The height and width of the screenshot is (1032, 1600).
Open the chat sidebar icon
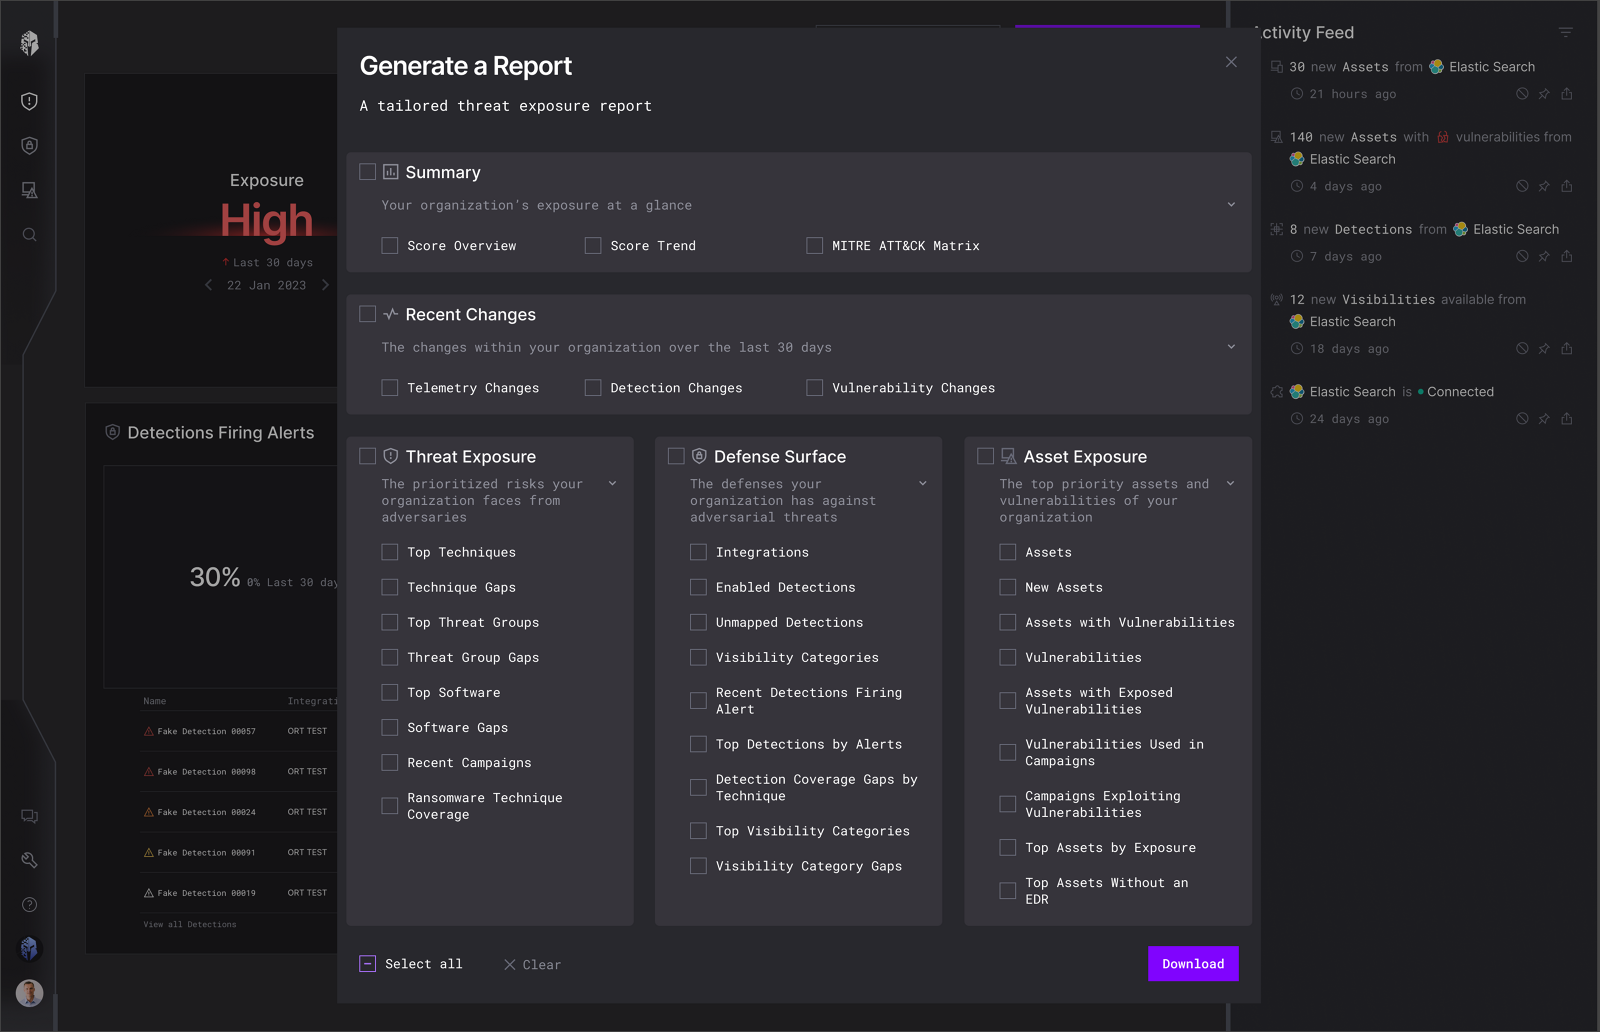point(29,816)
